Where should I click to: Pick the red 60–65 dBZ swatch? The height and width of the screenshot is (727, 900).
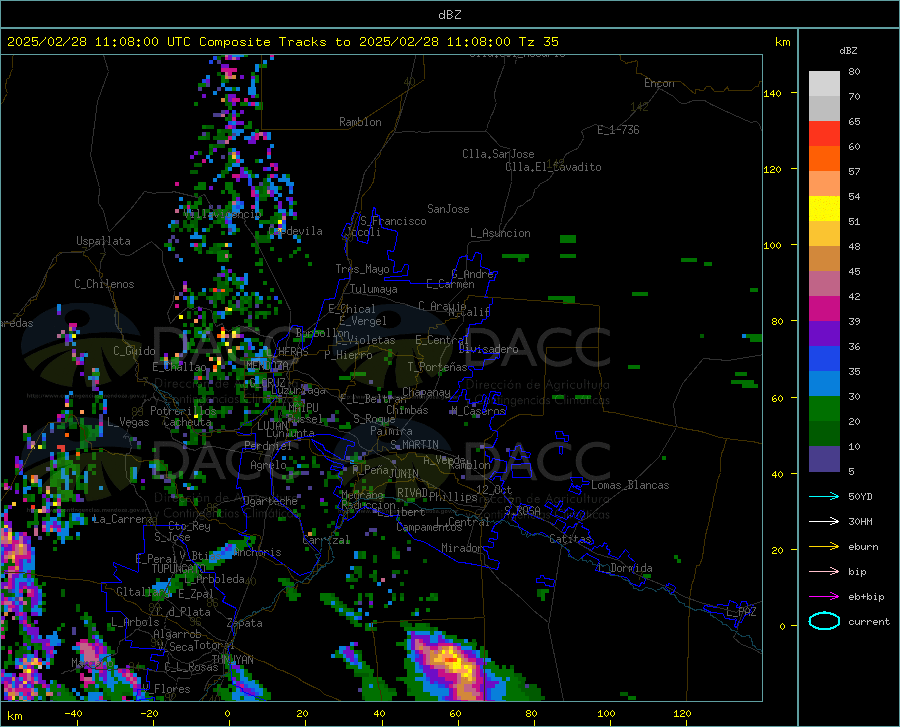click(x=824, y=134)
